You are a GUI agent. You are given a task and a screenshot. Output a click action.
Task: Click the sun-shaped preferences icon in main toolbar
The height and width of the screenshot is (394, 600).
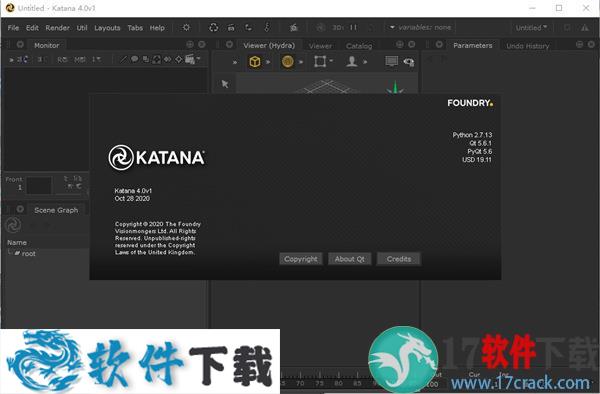(x=186, y=28)
